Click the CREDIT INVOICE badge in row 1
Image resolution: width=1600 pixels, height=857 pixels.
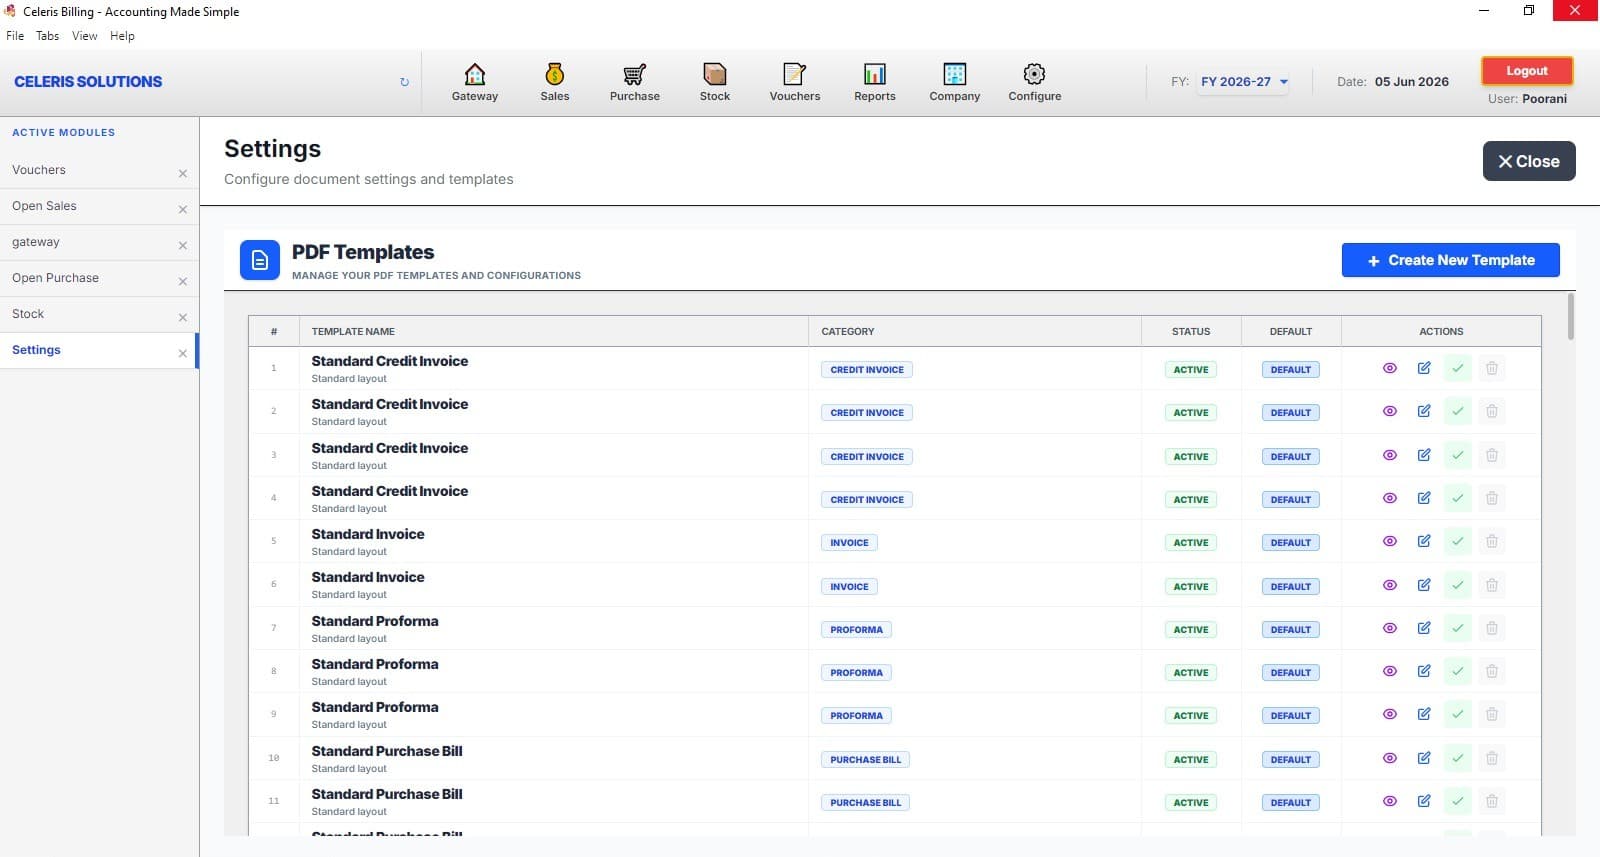[x=867, y=369]
